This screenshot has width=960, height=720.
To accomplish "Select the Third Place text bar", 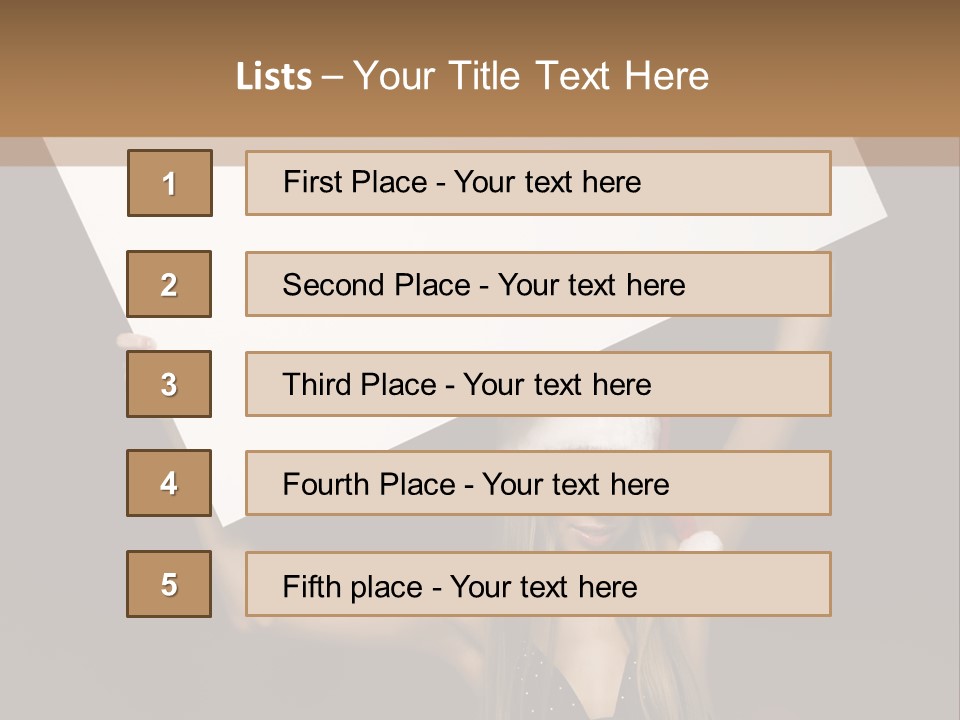I will pos(538,384).
